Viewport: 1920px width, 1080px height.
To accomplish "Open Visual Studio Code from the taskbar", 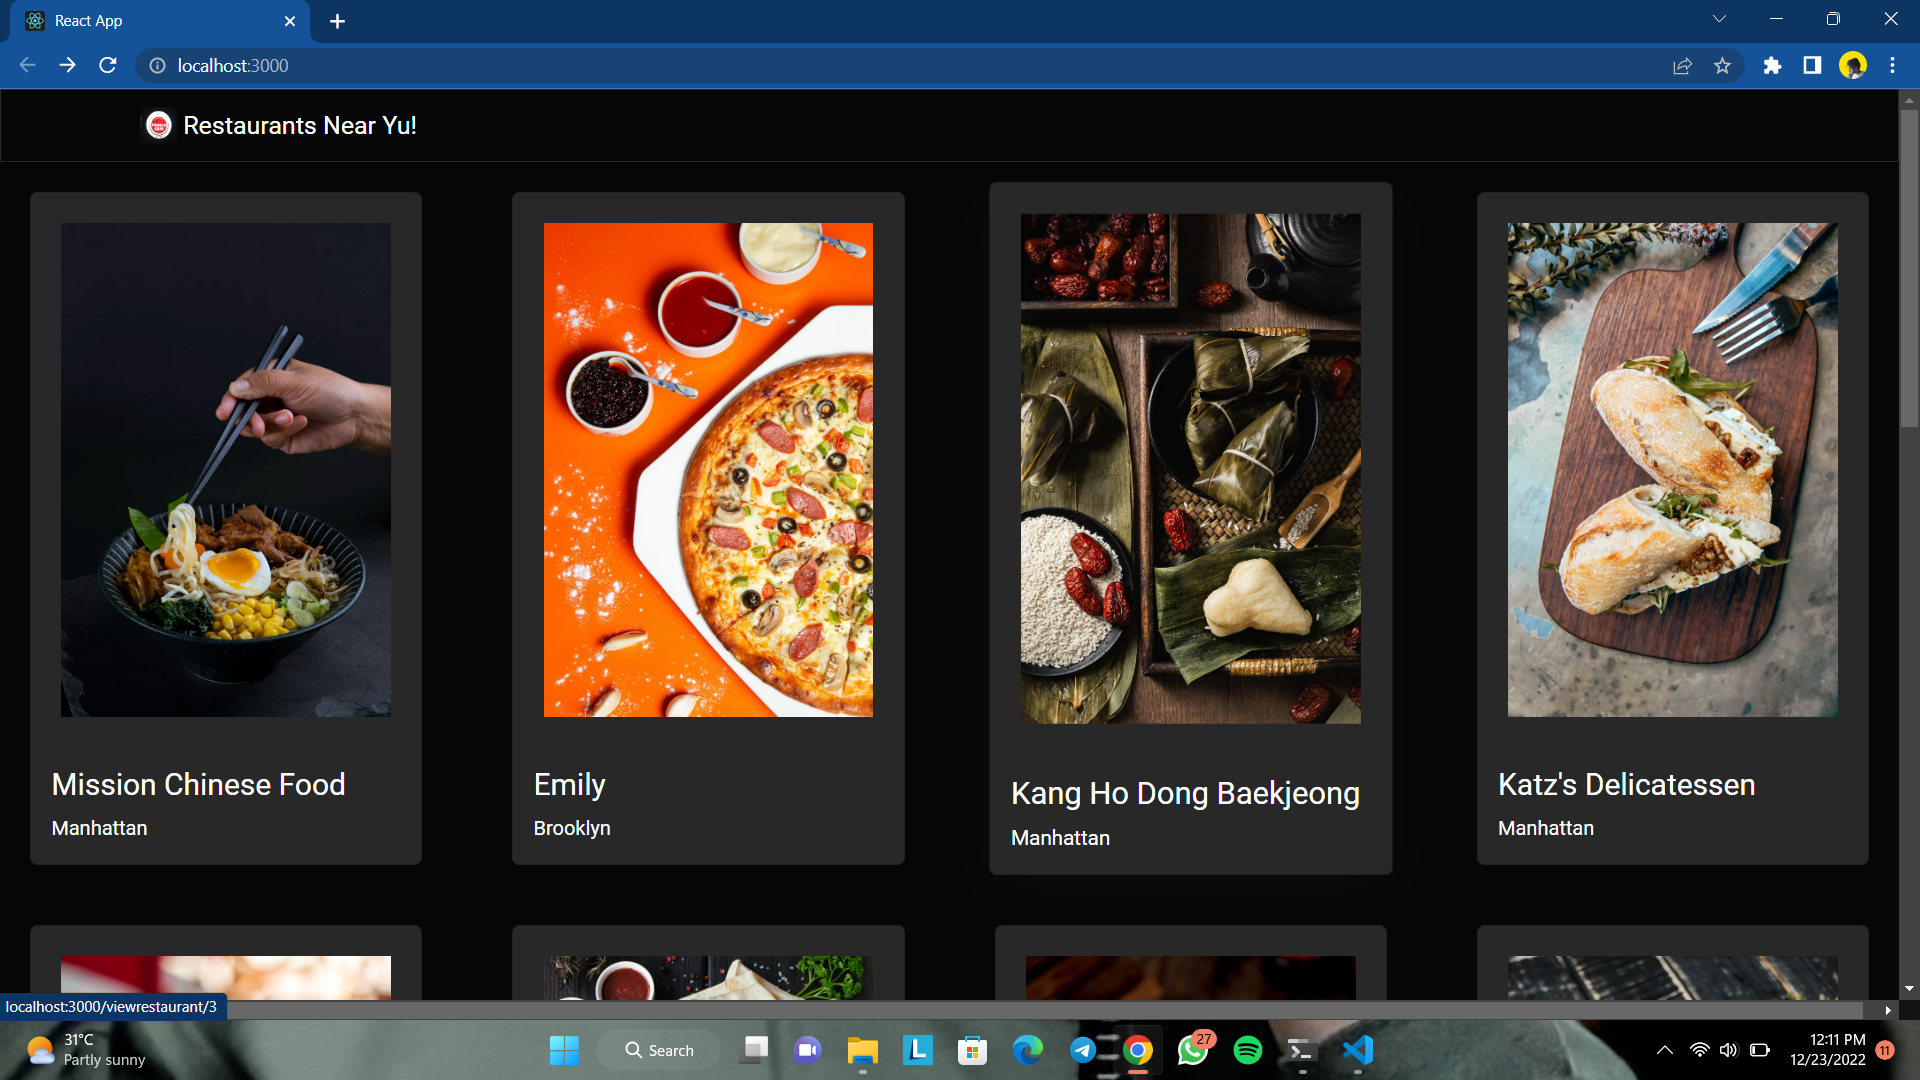I will [1357, 1051].
